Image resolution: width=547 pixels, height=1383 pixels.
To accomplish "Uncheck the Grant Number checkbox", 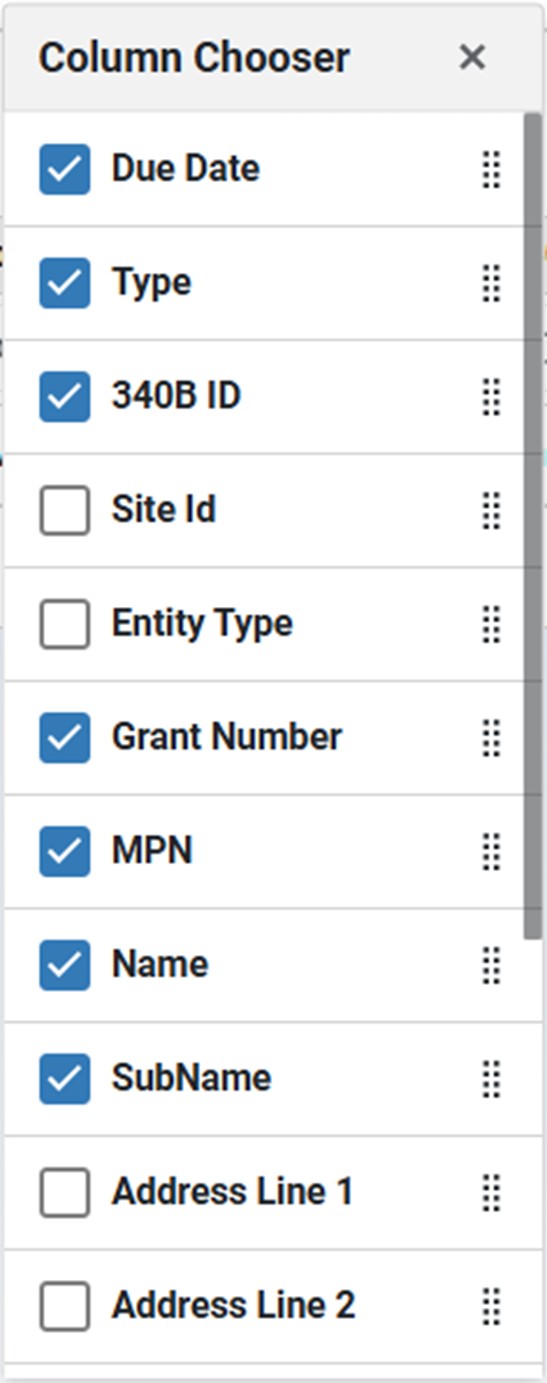I will (x=65, y=738).
